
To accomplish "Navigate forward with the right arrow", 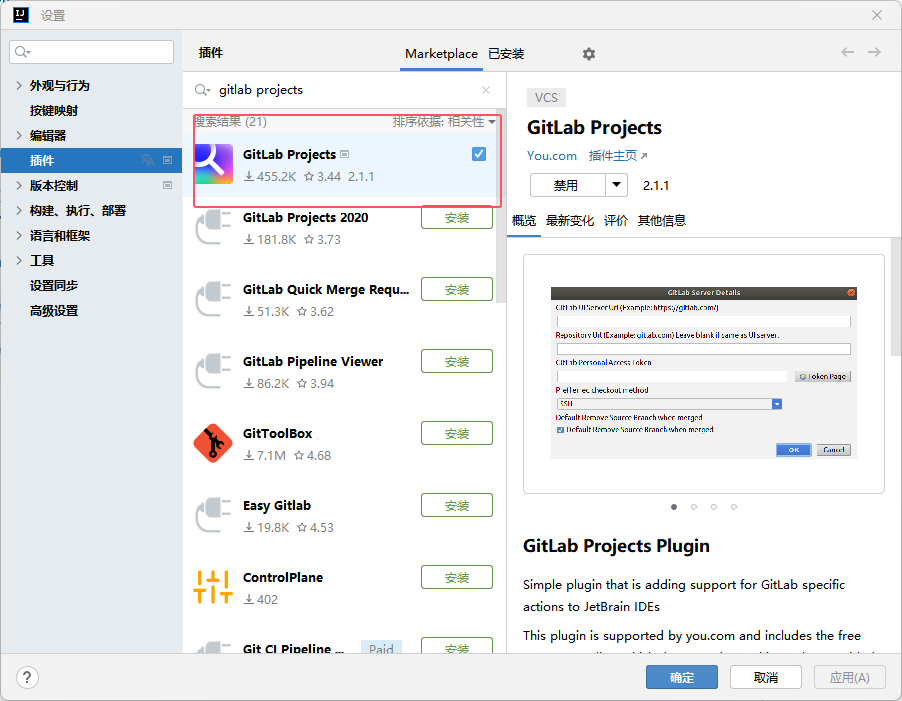I will point(874,52).
